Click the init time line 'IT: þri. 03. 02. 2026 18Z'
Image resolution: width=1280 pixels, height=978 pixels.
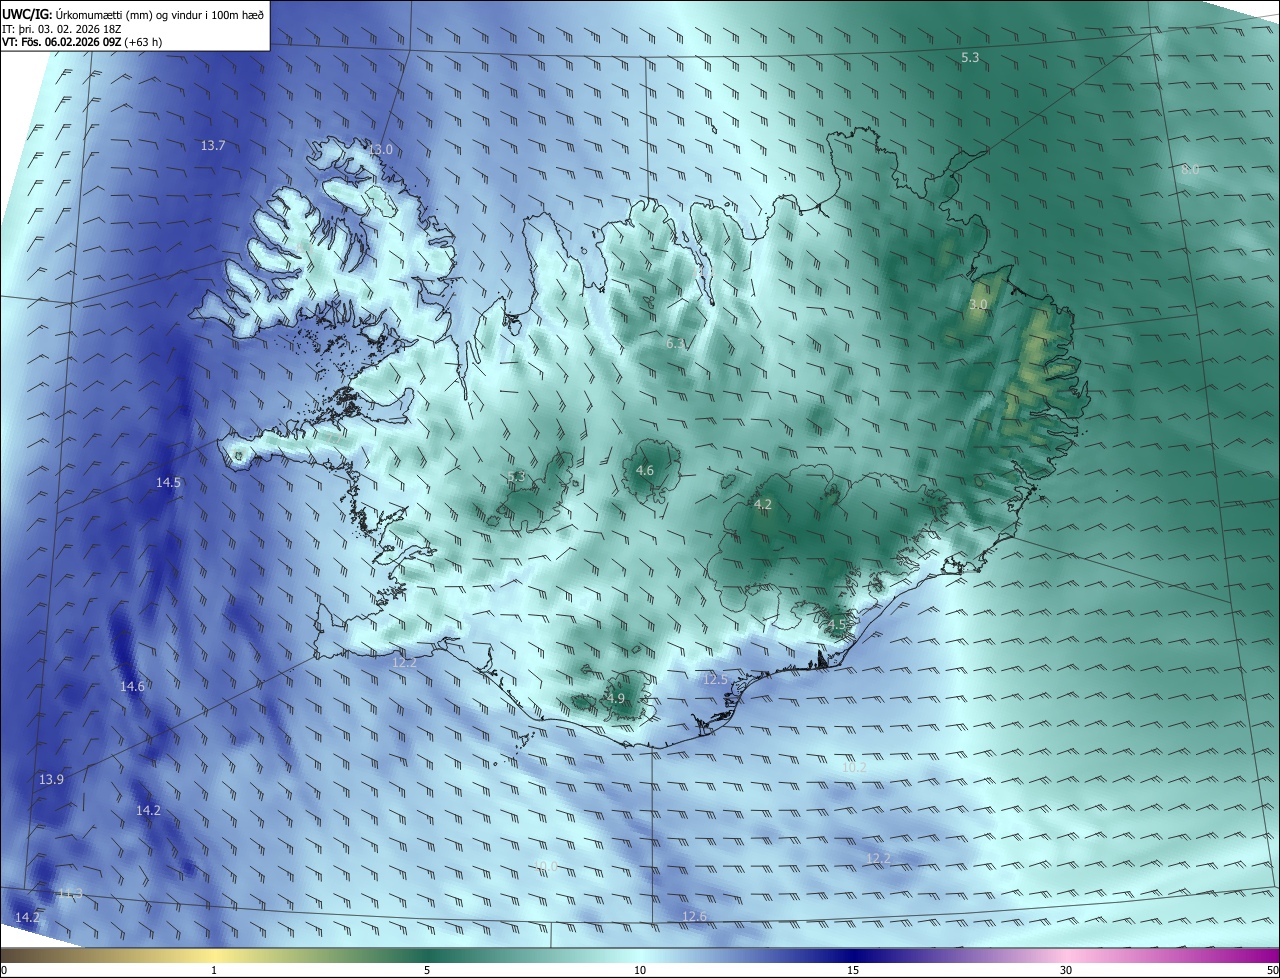(x=61, y=29)
